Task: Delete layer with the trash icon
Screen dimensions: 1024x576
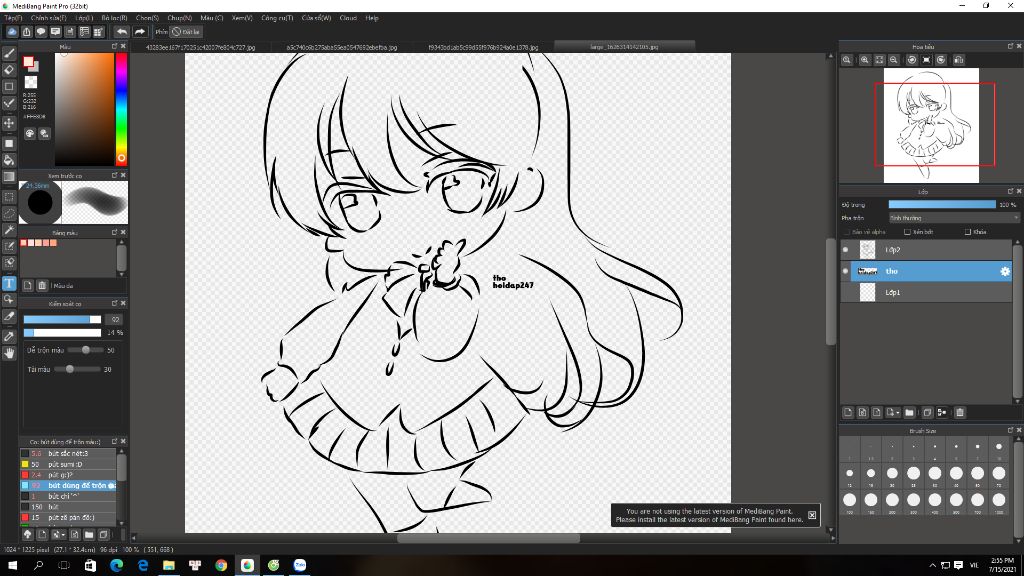Action: pyautogui.click(x=959, y=413)
